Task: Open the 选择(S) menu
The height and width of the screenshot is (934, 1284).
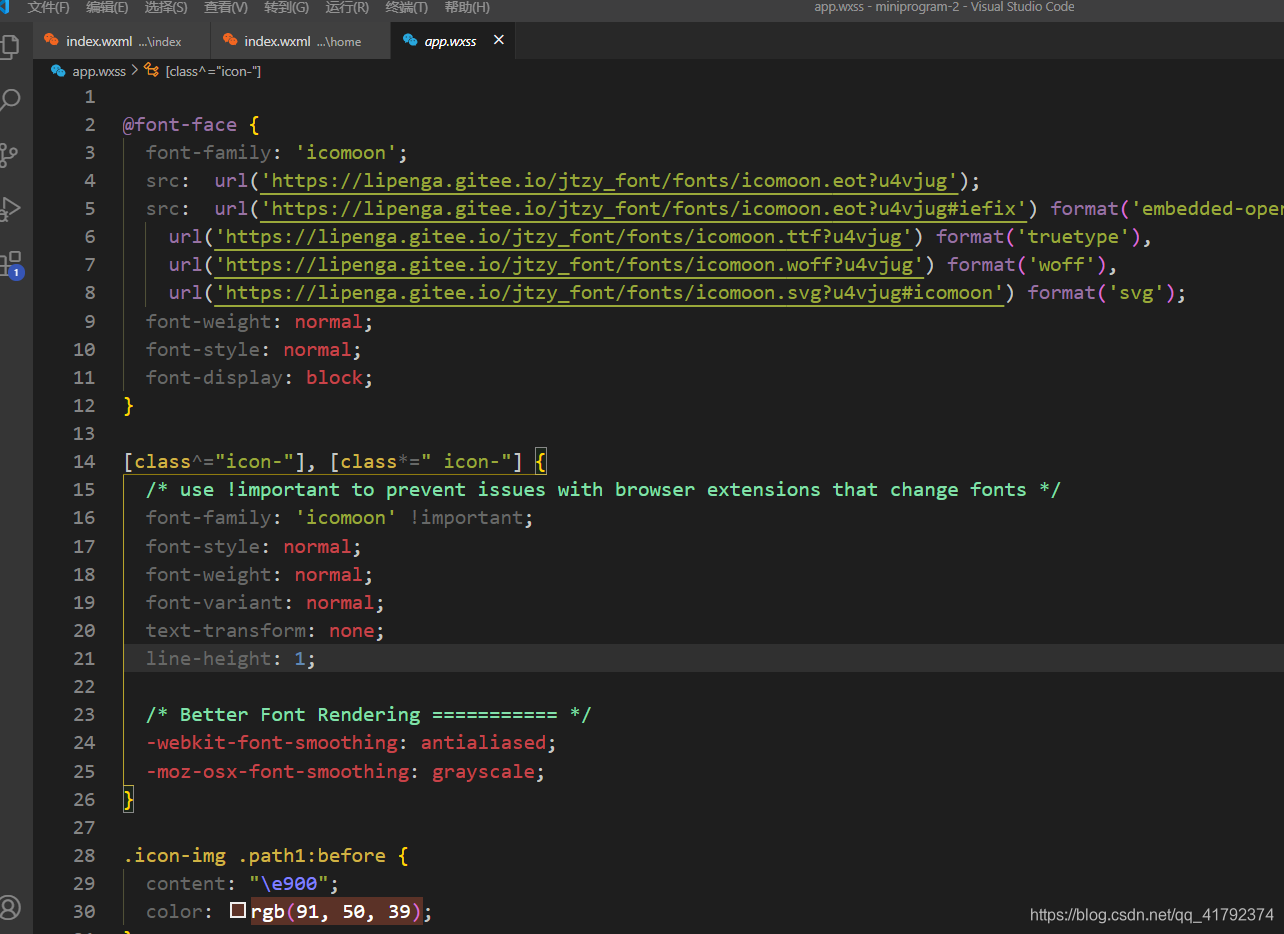Action: [166, 7]
